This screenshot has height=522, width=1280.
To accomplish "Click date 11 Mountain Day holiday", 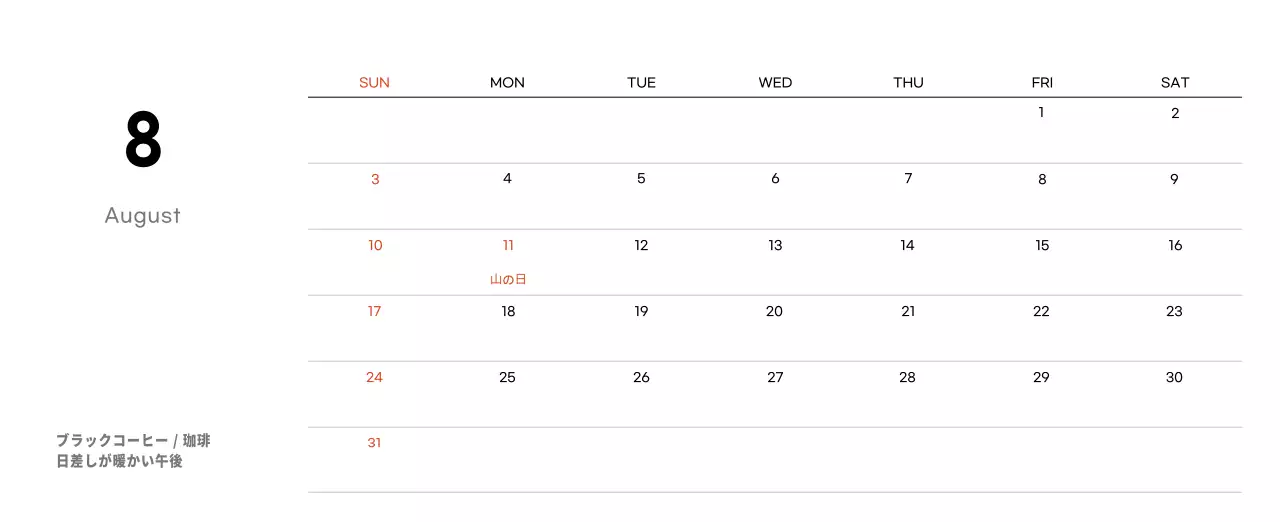I will [x=508, y=246].
